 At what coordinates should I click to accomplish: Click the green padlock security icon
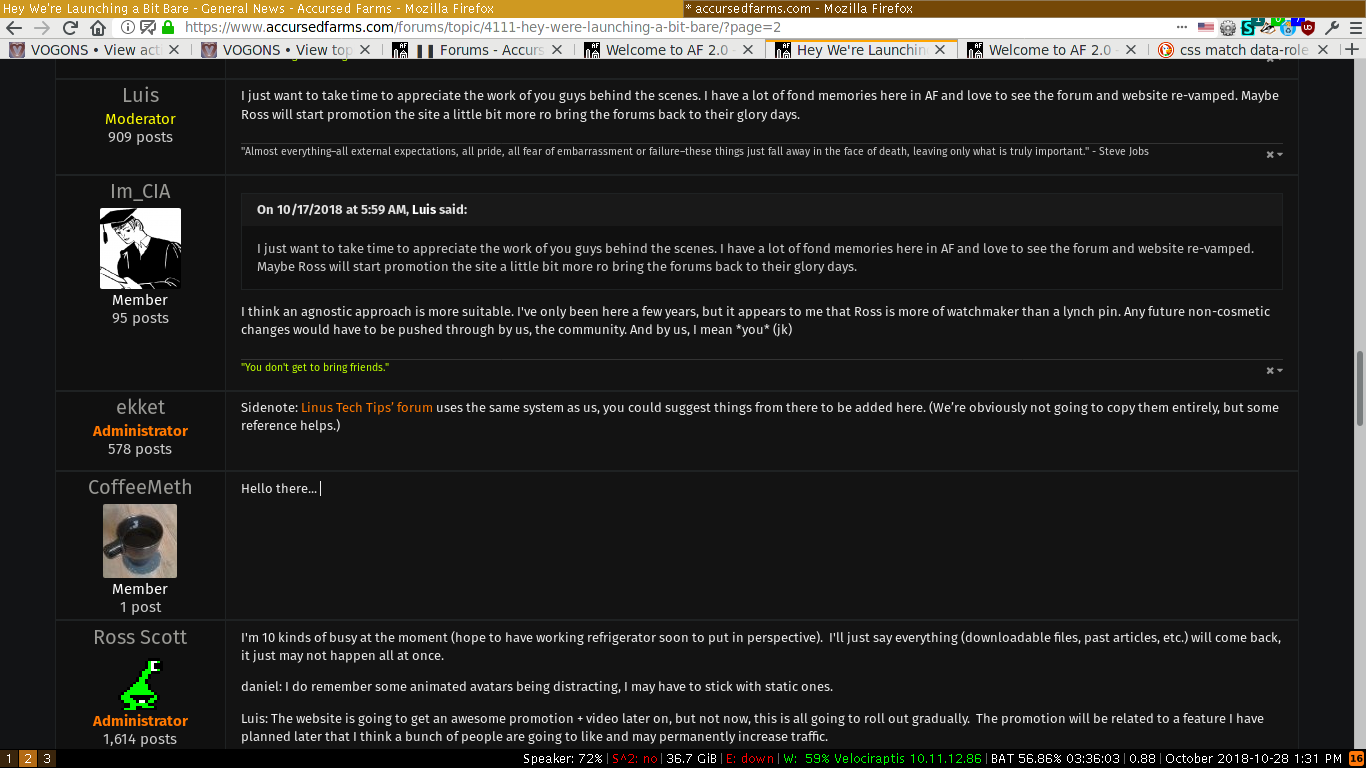coord(167,28)
